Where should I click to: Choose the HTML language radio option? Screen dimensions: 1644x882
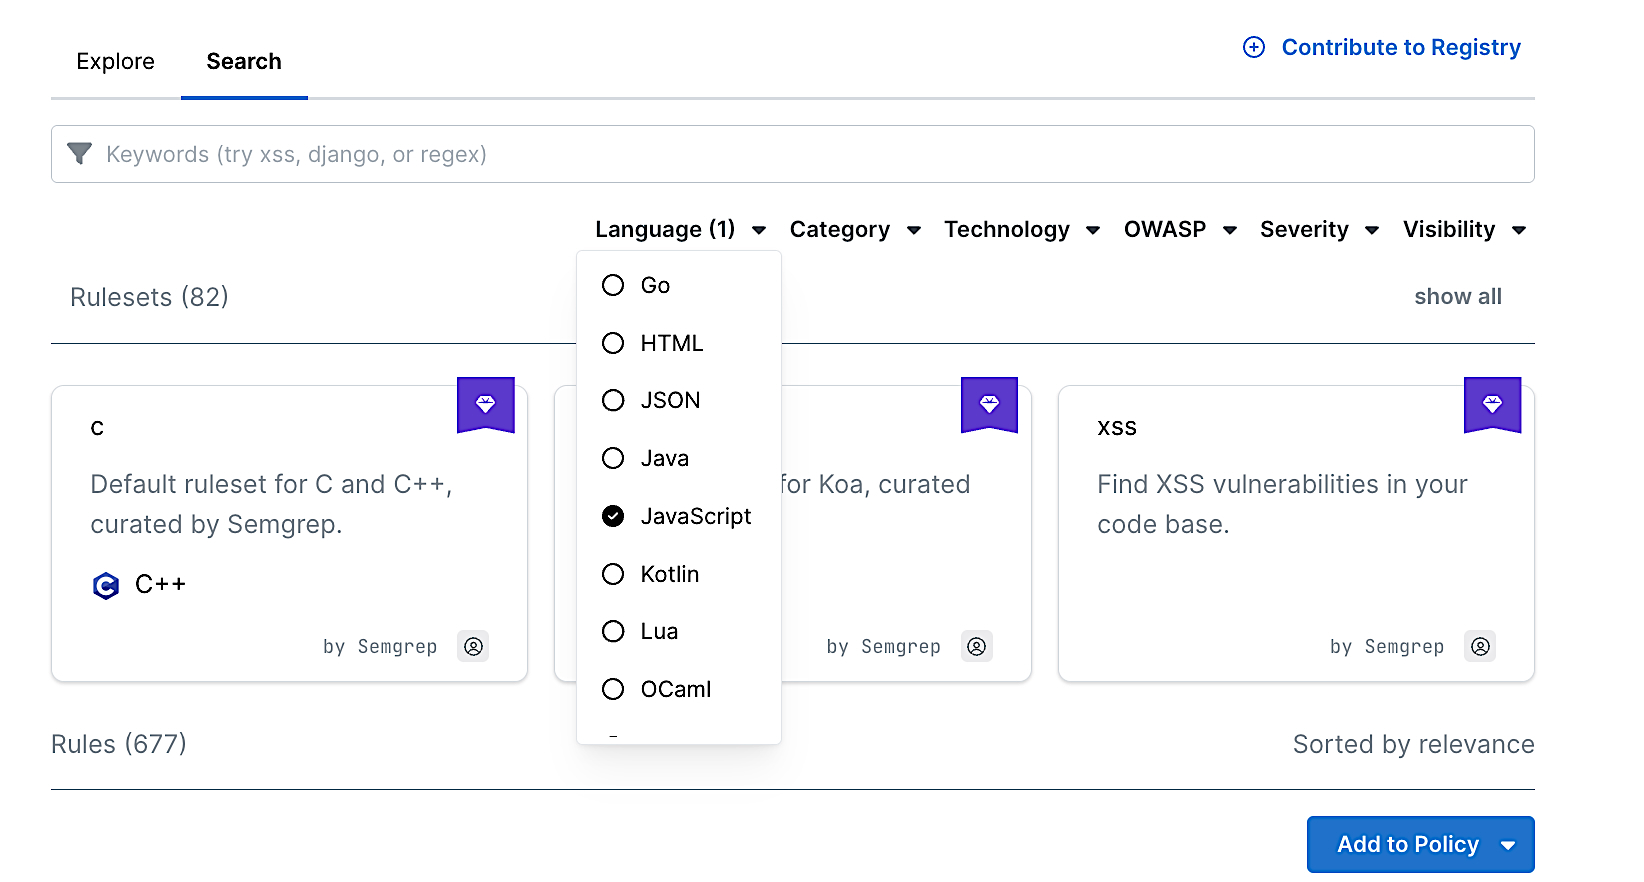(x=613, y=344)
